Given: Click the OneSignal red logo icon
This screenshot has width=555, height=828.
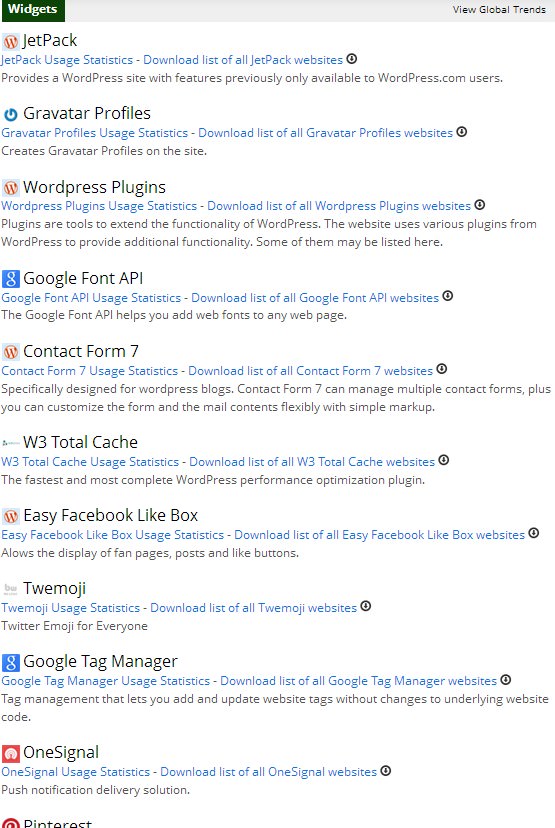Looking at the screenshot, I should (11, 752).
